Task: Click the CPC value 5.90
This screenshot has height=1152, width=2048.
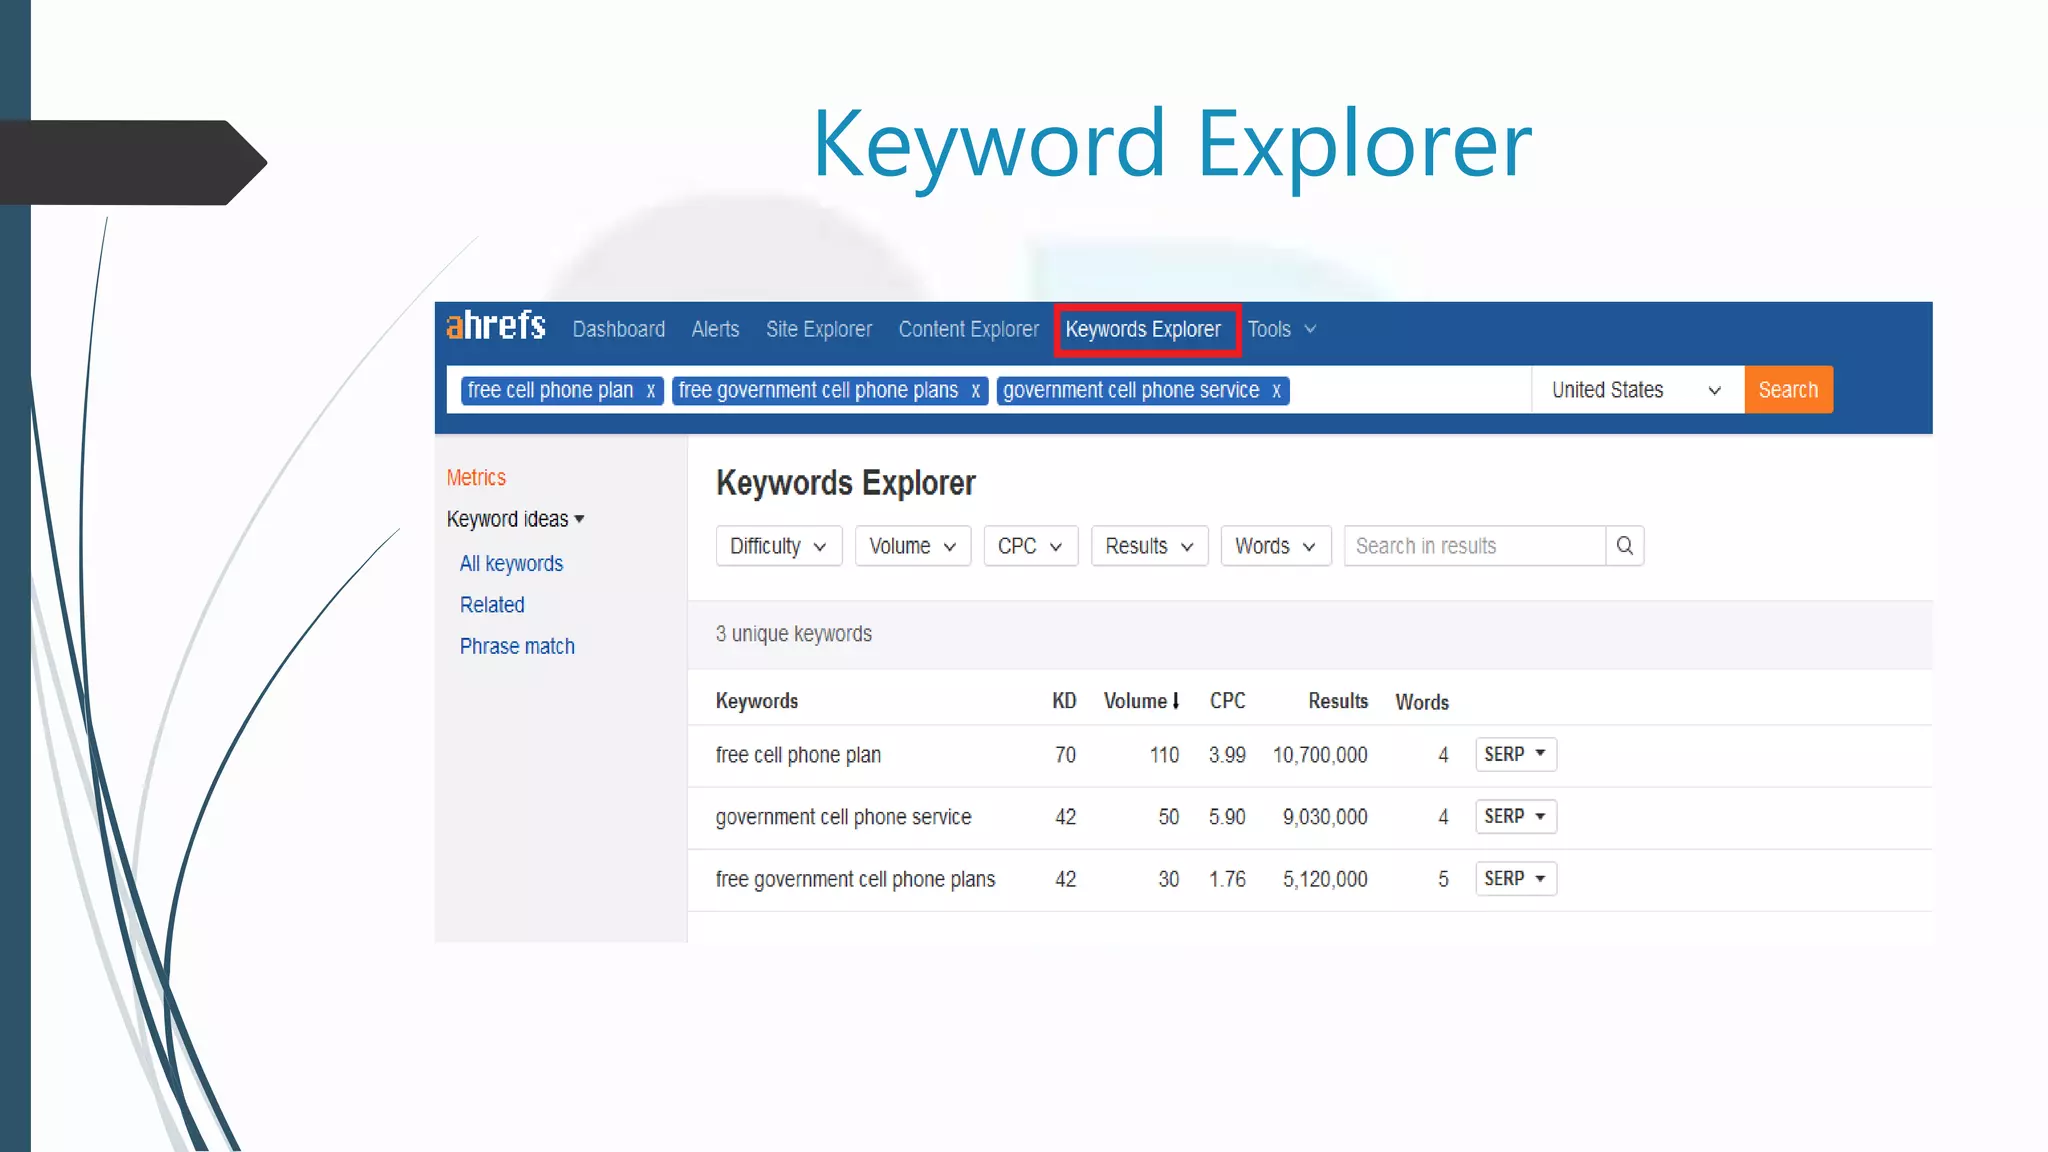Action: pyautogui.click(x=1227, y=817)
